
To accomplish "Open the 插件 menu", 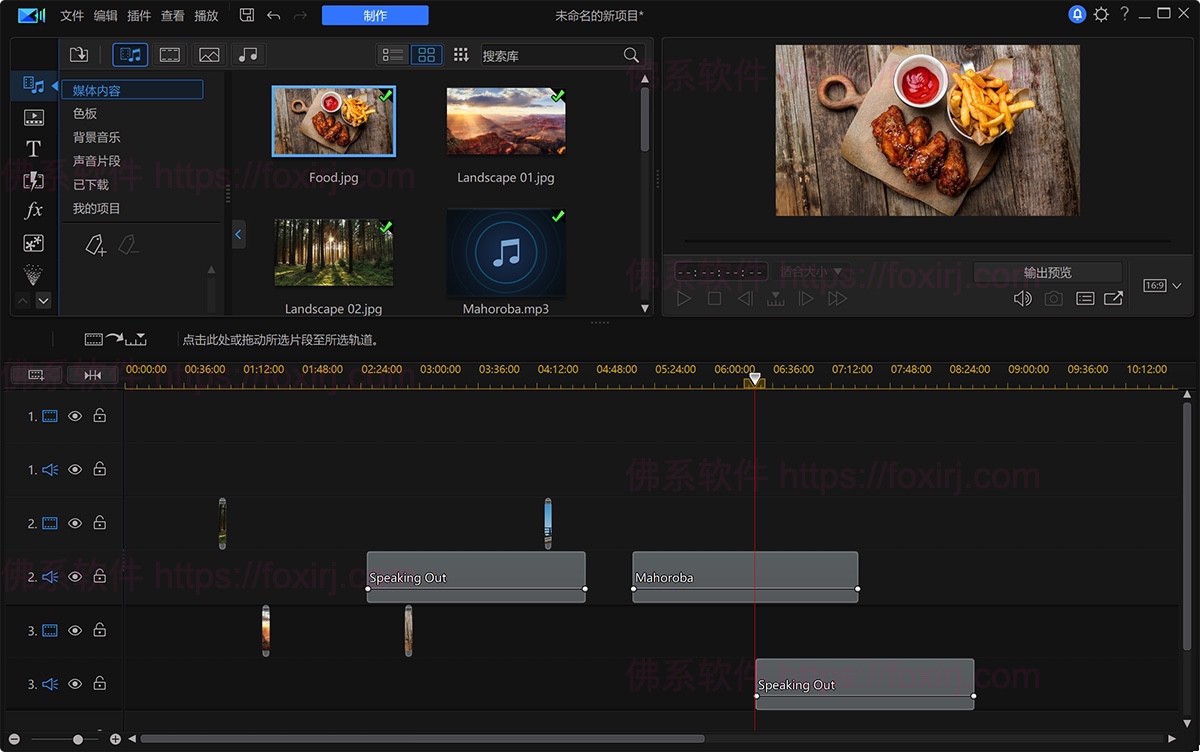I will click(139, 16).
